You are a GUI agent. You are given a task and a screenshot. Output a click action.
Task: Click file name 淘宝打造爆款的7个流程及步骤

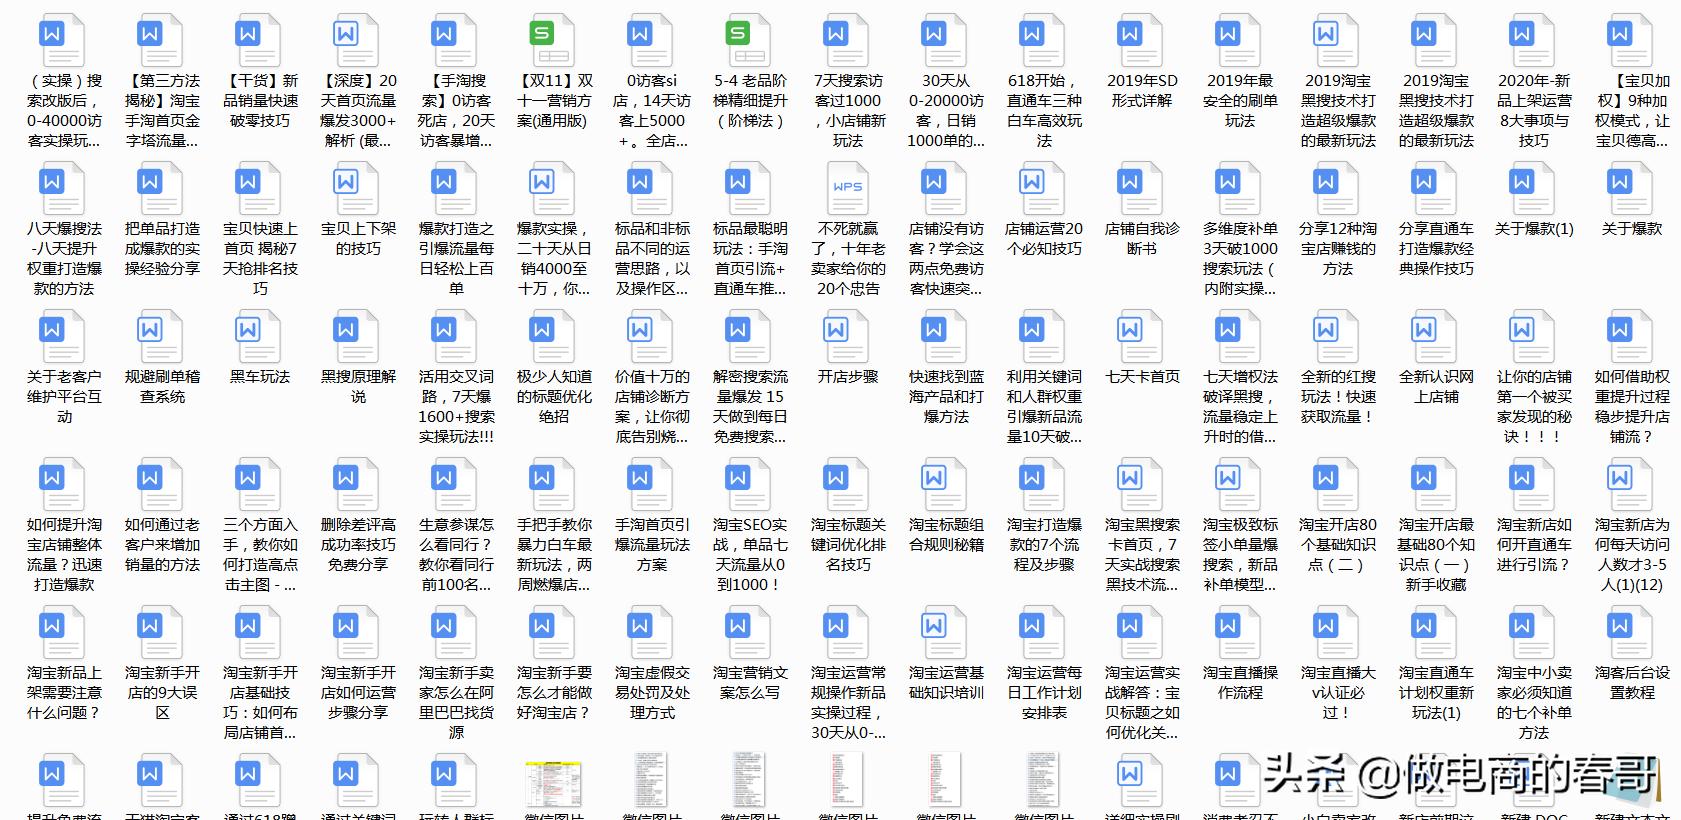point(1044,545)
